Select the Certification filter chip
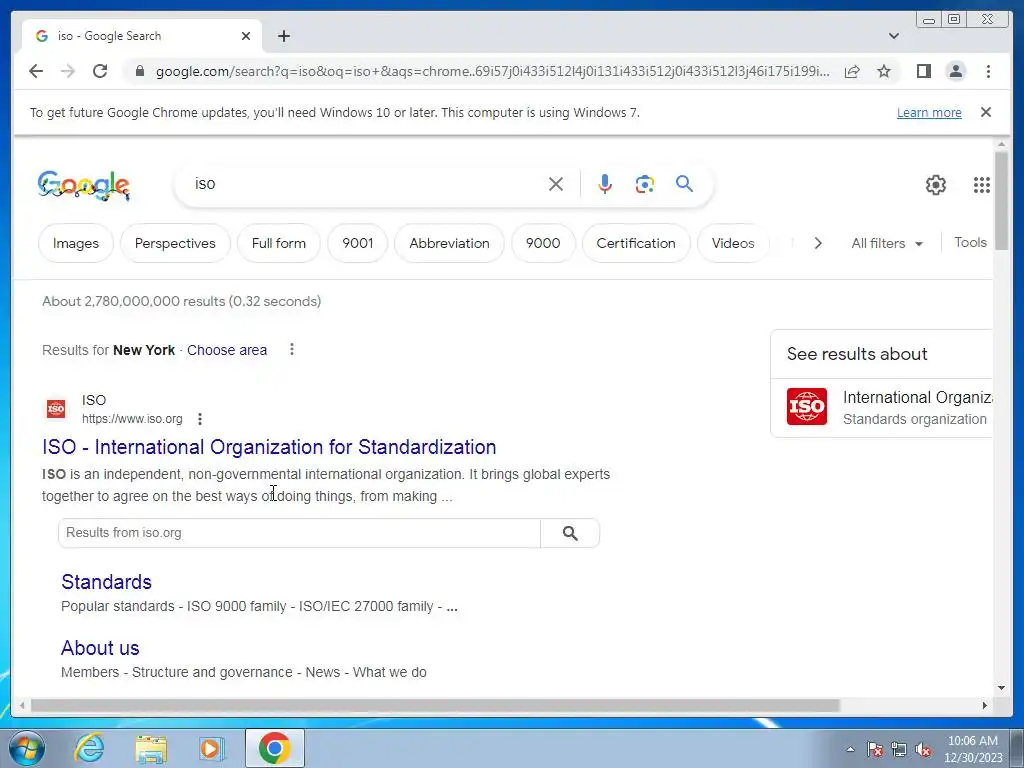 pos(636,243)
